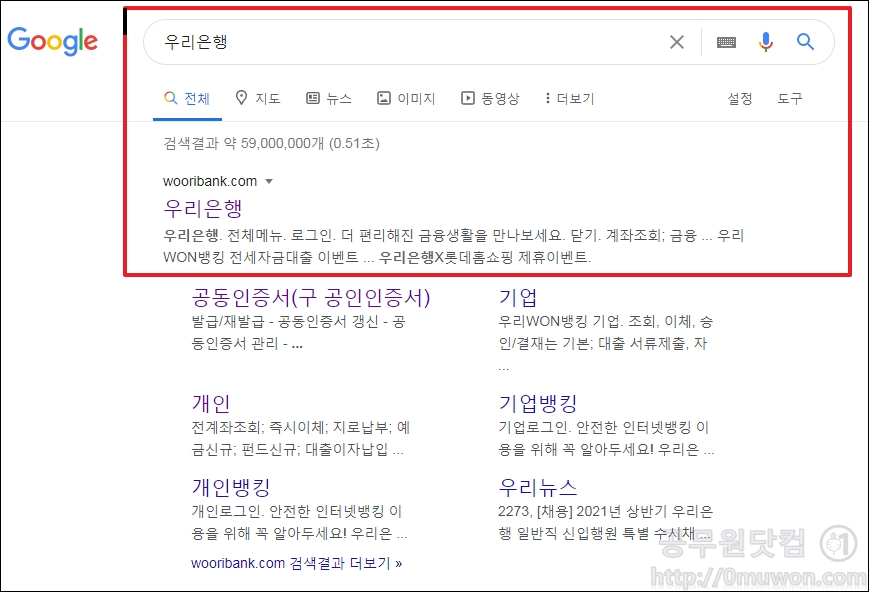Open the 더보기 menu

pos(569,99)
